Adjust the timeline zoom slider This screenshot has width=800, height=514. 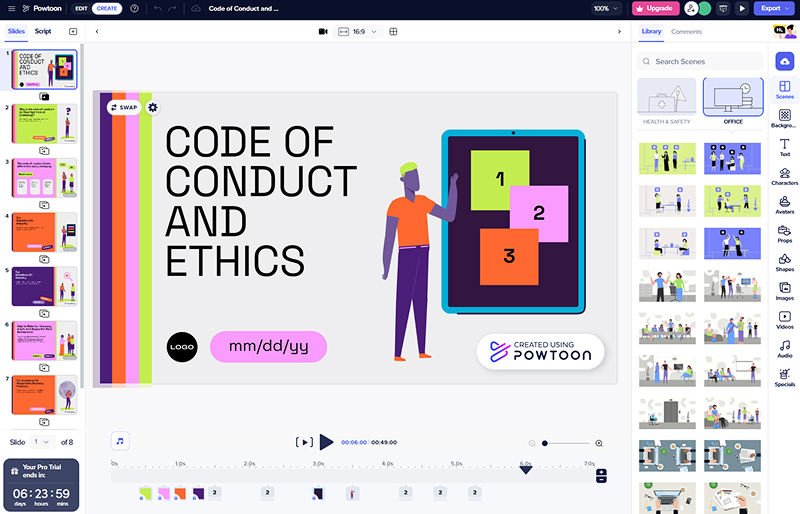[x=545, y=443]
